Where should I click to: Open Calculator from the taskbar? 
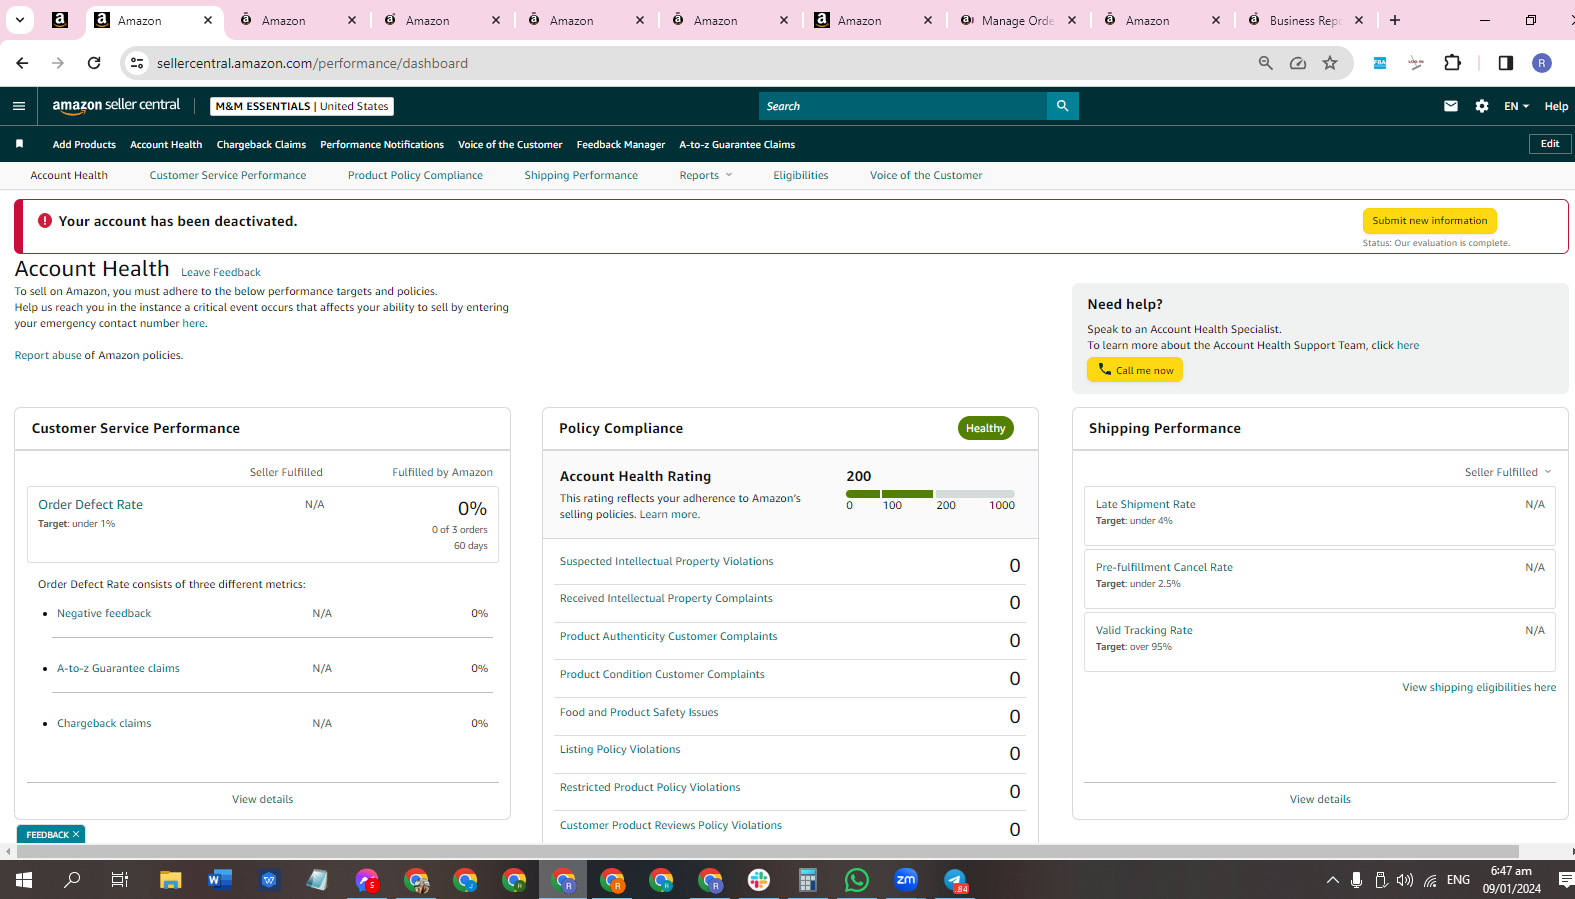(x=808, y=880)
